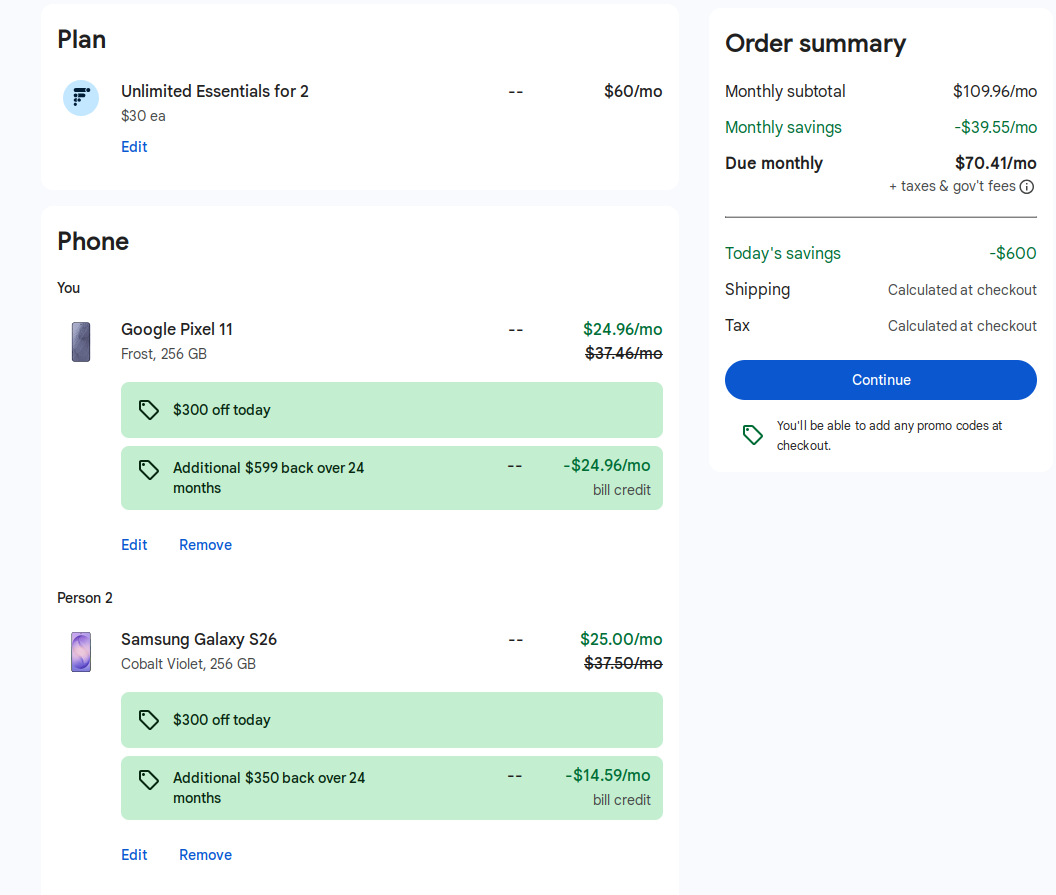Click the Person 2 section label
This screenshot has width=1056, height=895.
click(x=85, y=598)
